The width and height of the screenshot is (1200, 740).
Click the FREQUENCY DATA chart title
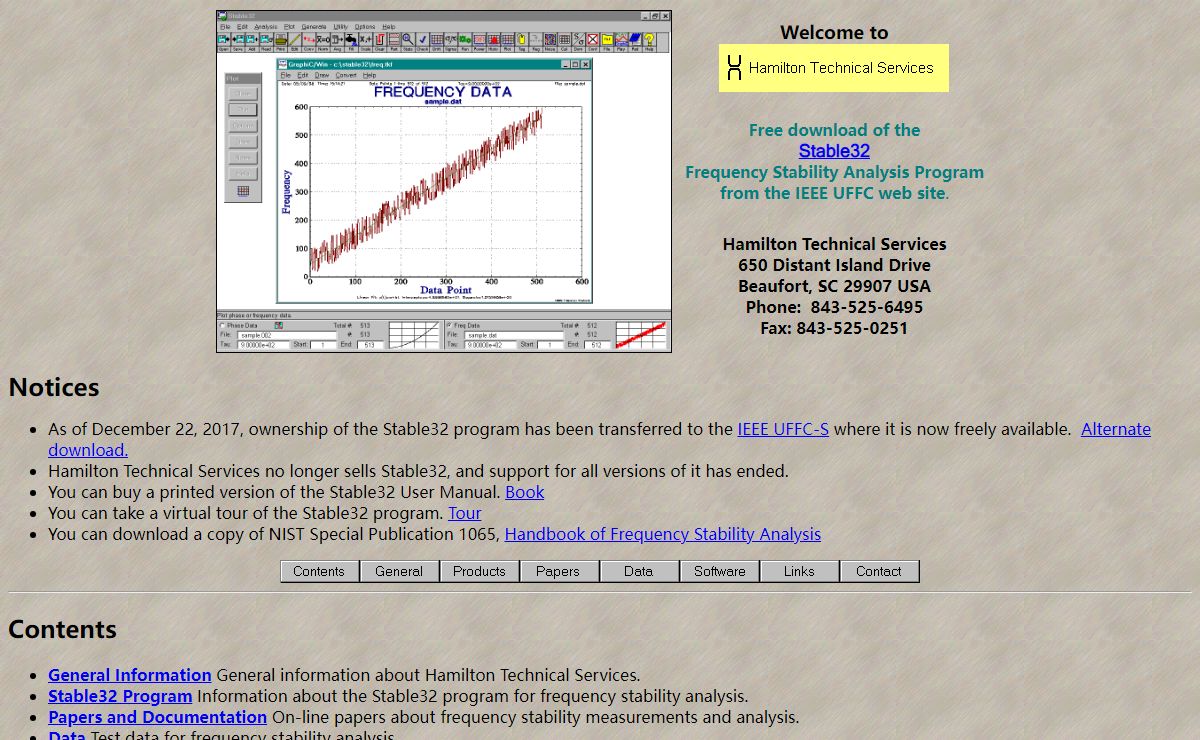[x=442, y=92]
